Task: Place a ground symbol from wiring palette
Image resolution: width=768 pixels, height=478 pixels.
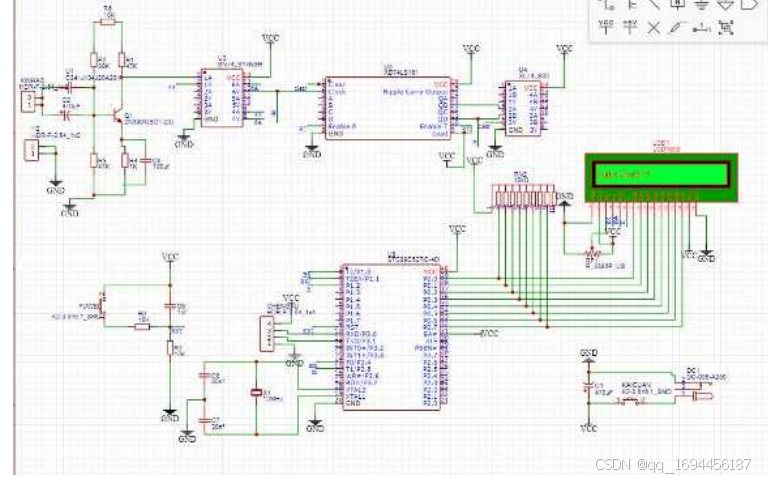Action: click(701, 4)
